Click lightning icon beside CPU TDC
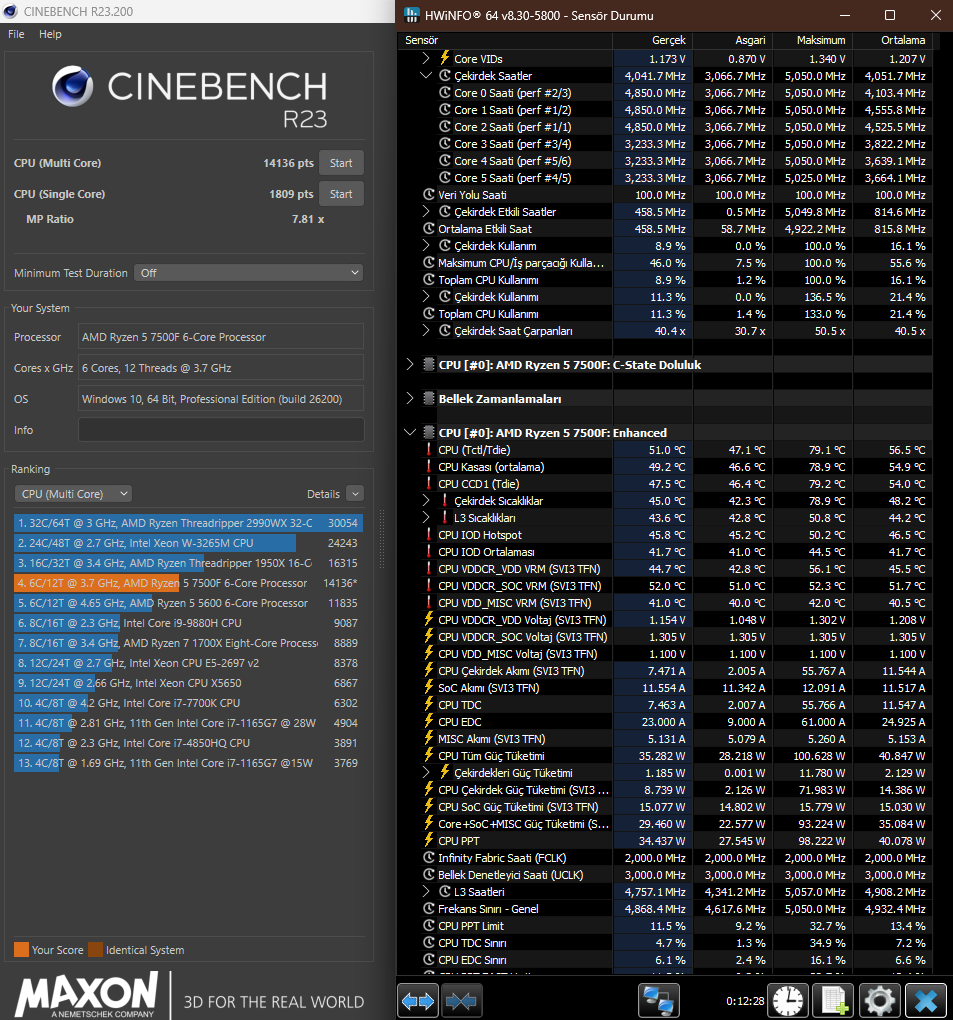The width and height of the screenshot is (953, 1020). point(429,705)
